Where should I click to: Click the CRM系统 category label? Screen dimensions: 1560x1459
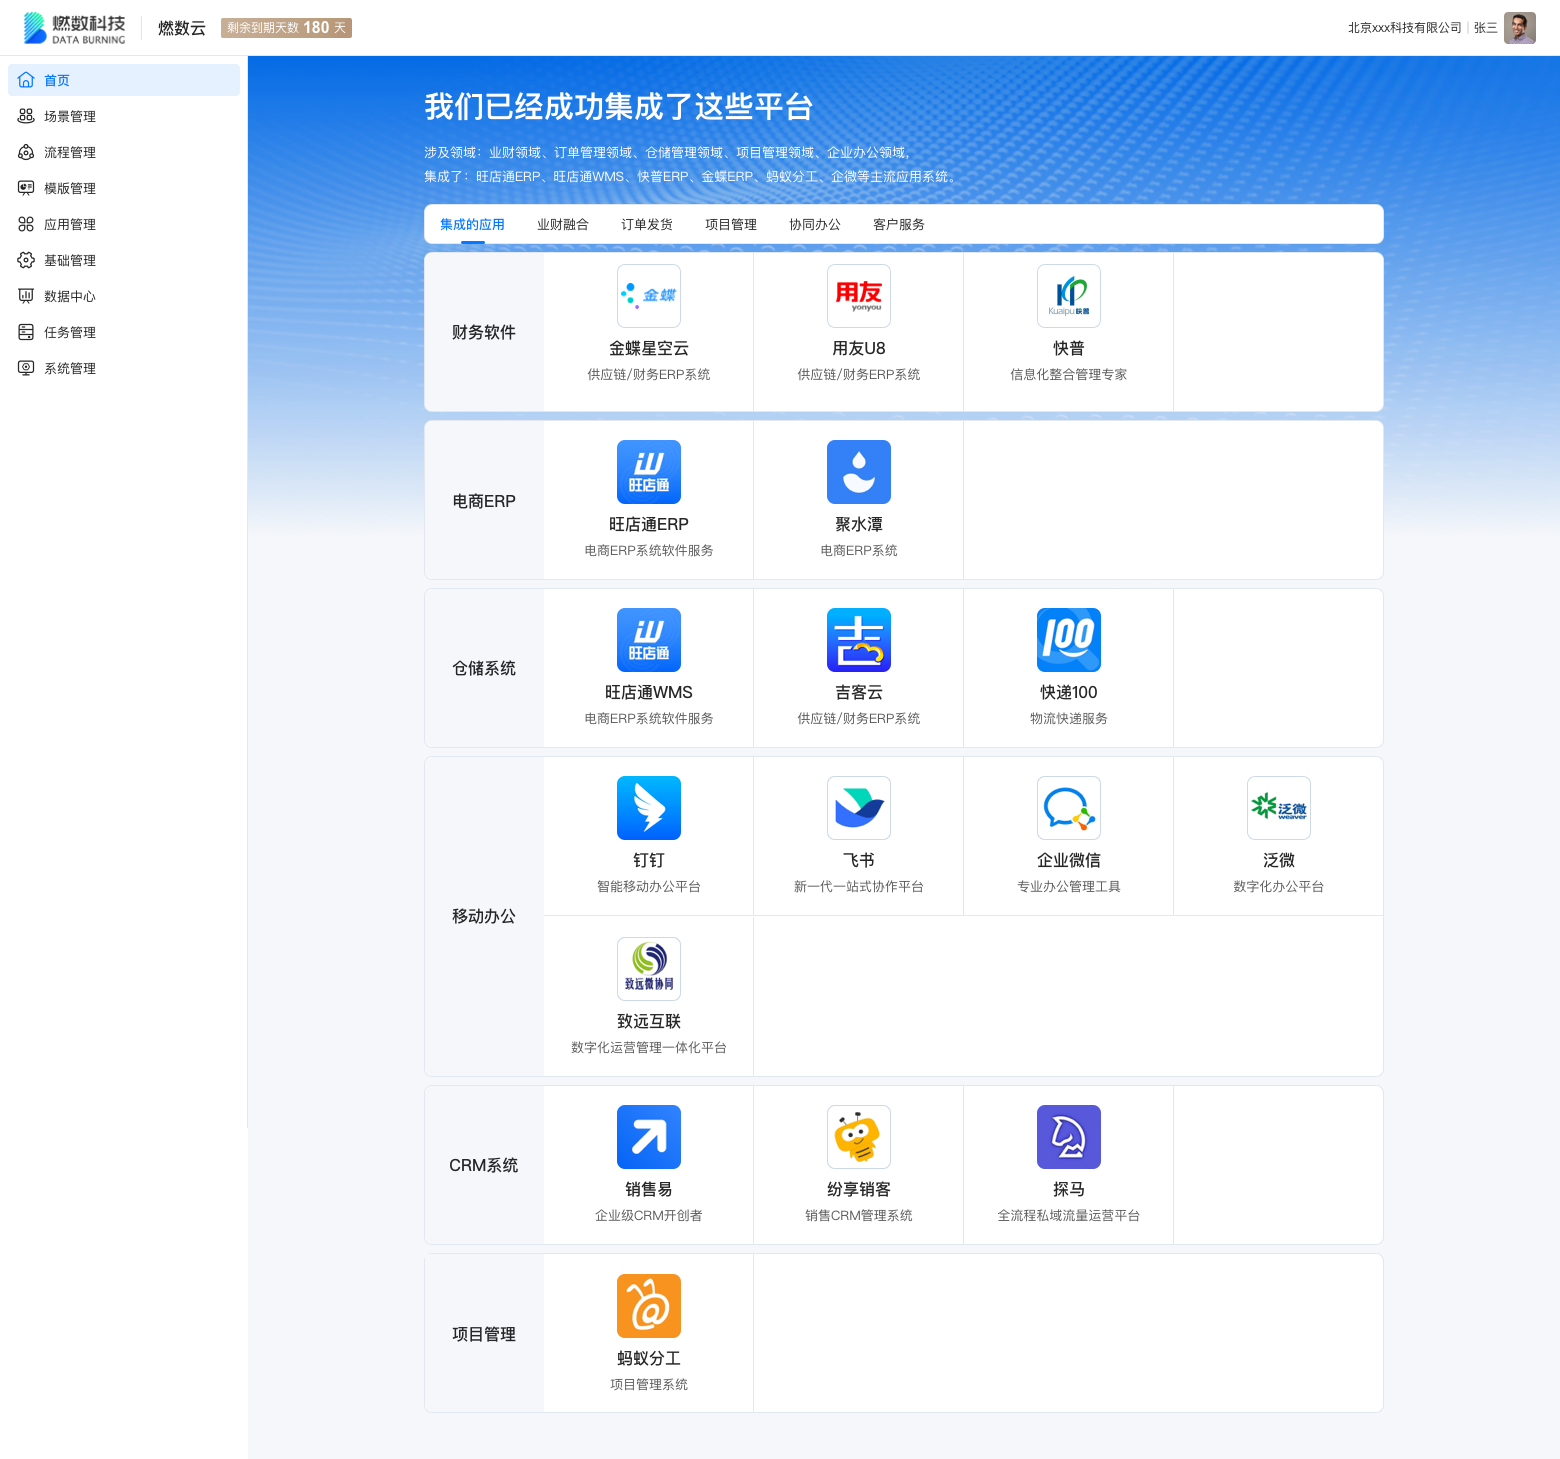[x=484, y=1165]
